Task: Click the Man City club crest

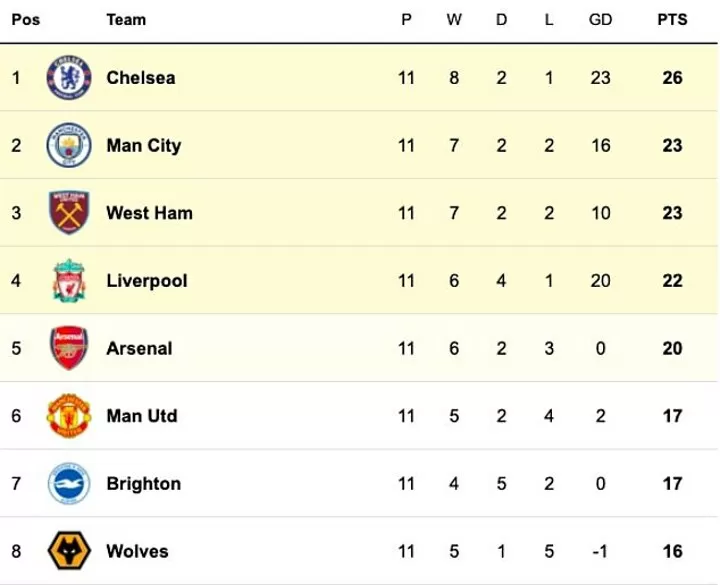Action: pos(69,145)
